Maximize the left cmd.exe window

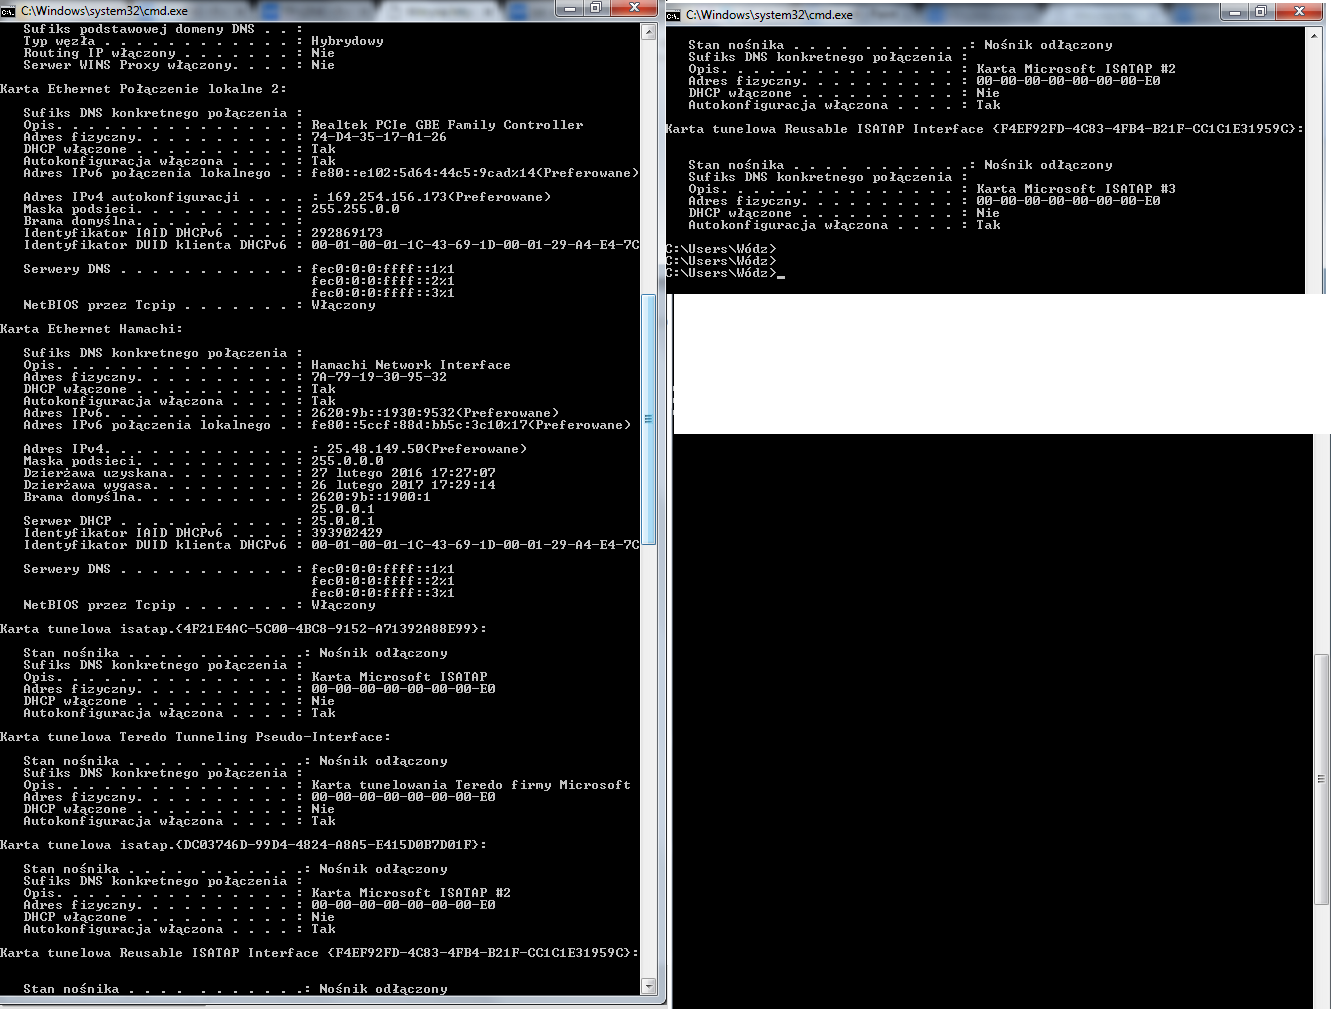pos(596,9)
